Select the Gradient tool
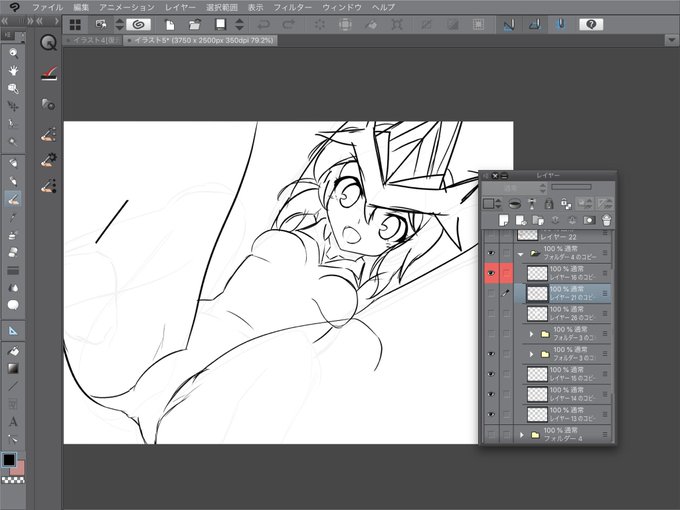 [13, 369]
